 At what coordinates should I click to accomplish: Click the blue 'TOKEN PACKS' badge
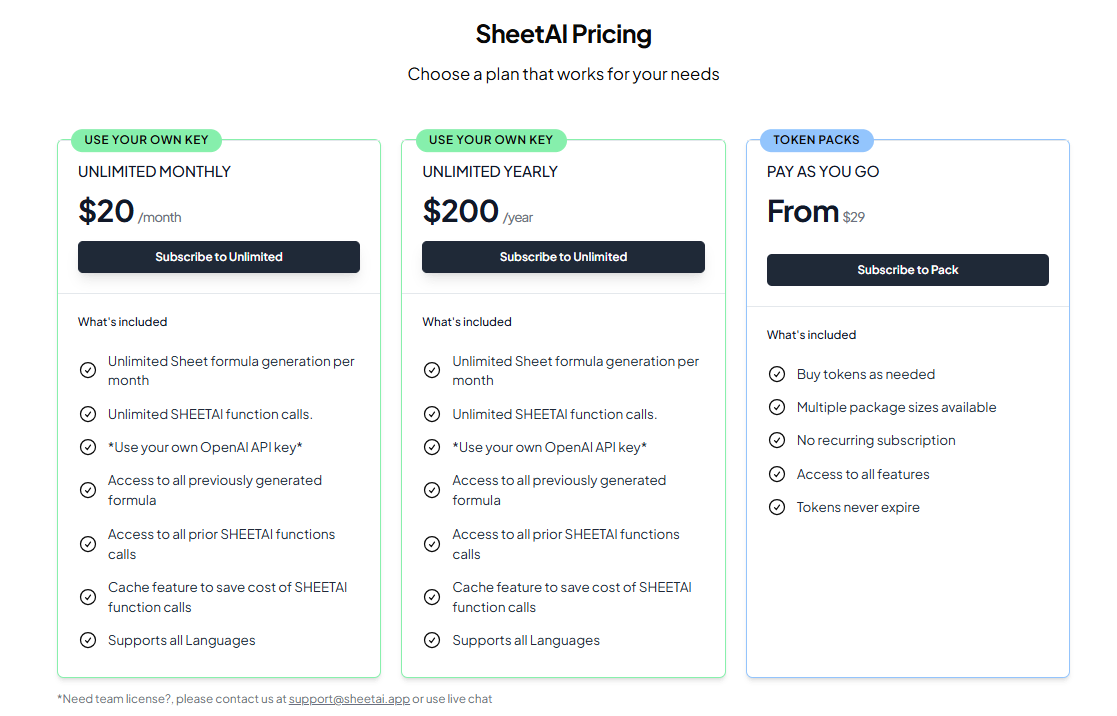coord(816,140)
